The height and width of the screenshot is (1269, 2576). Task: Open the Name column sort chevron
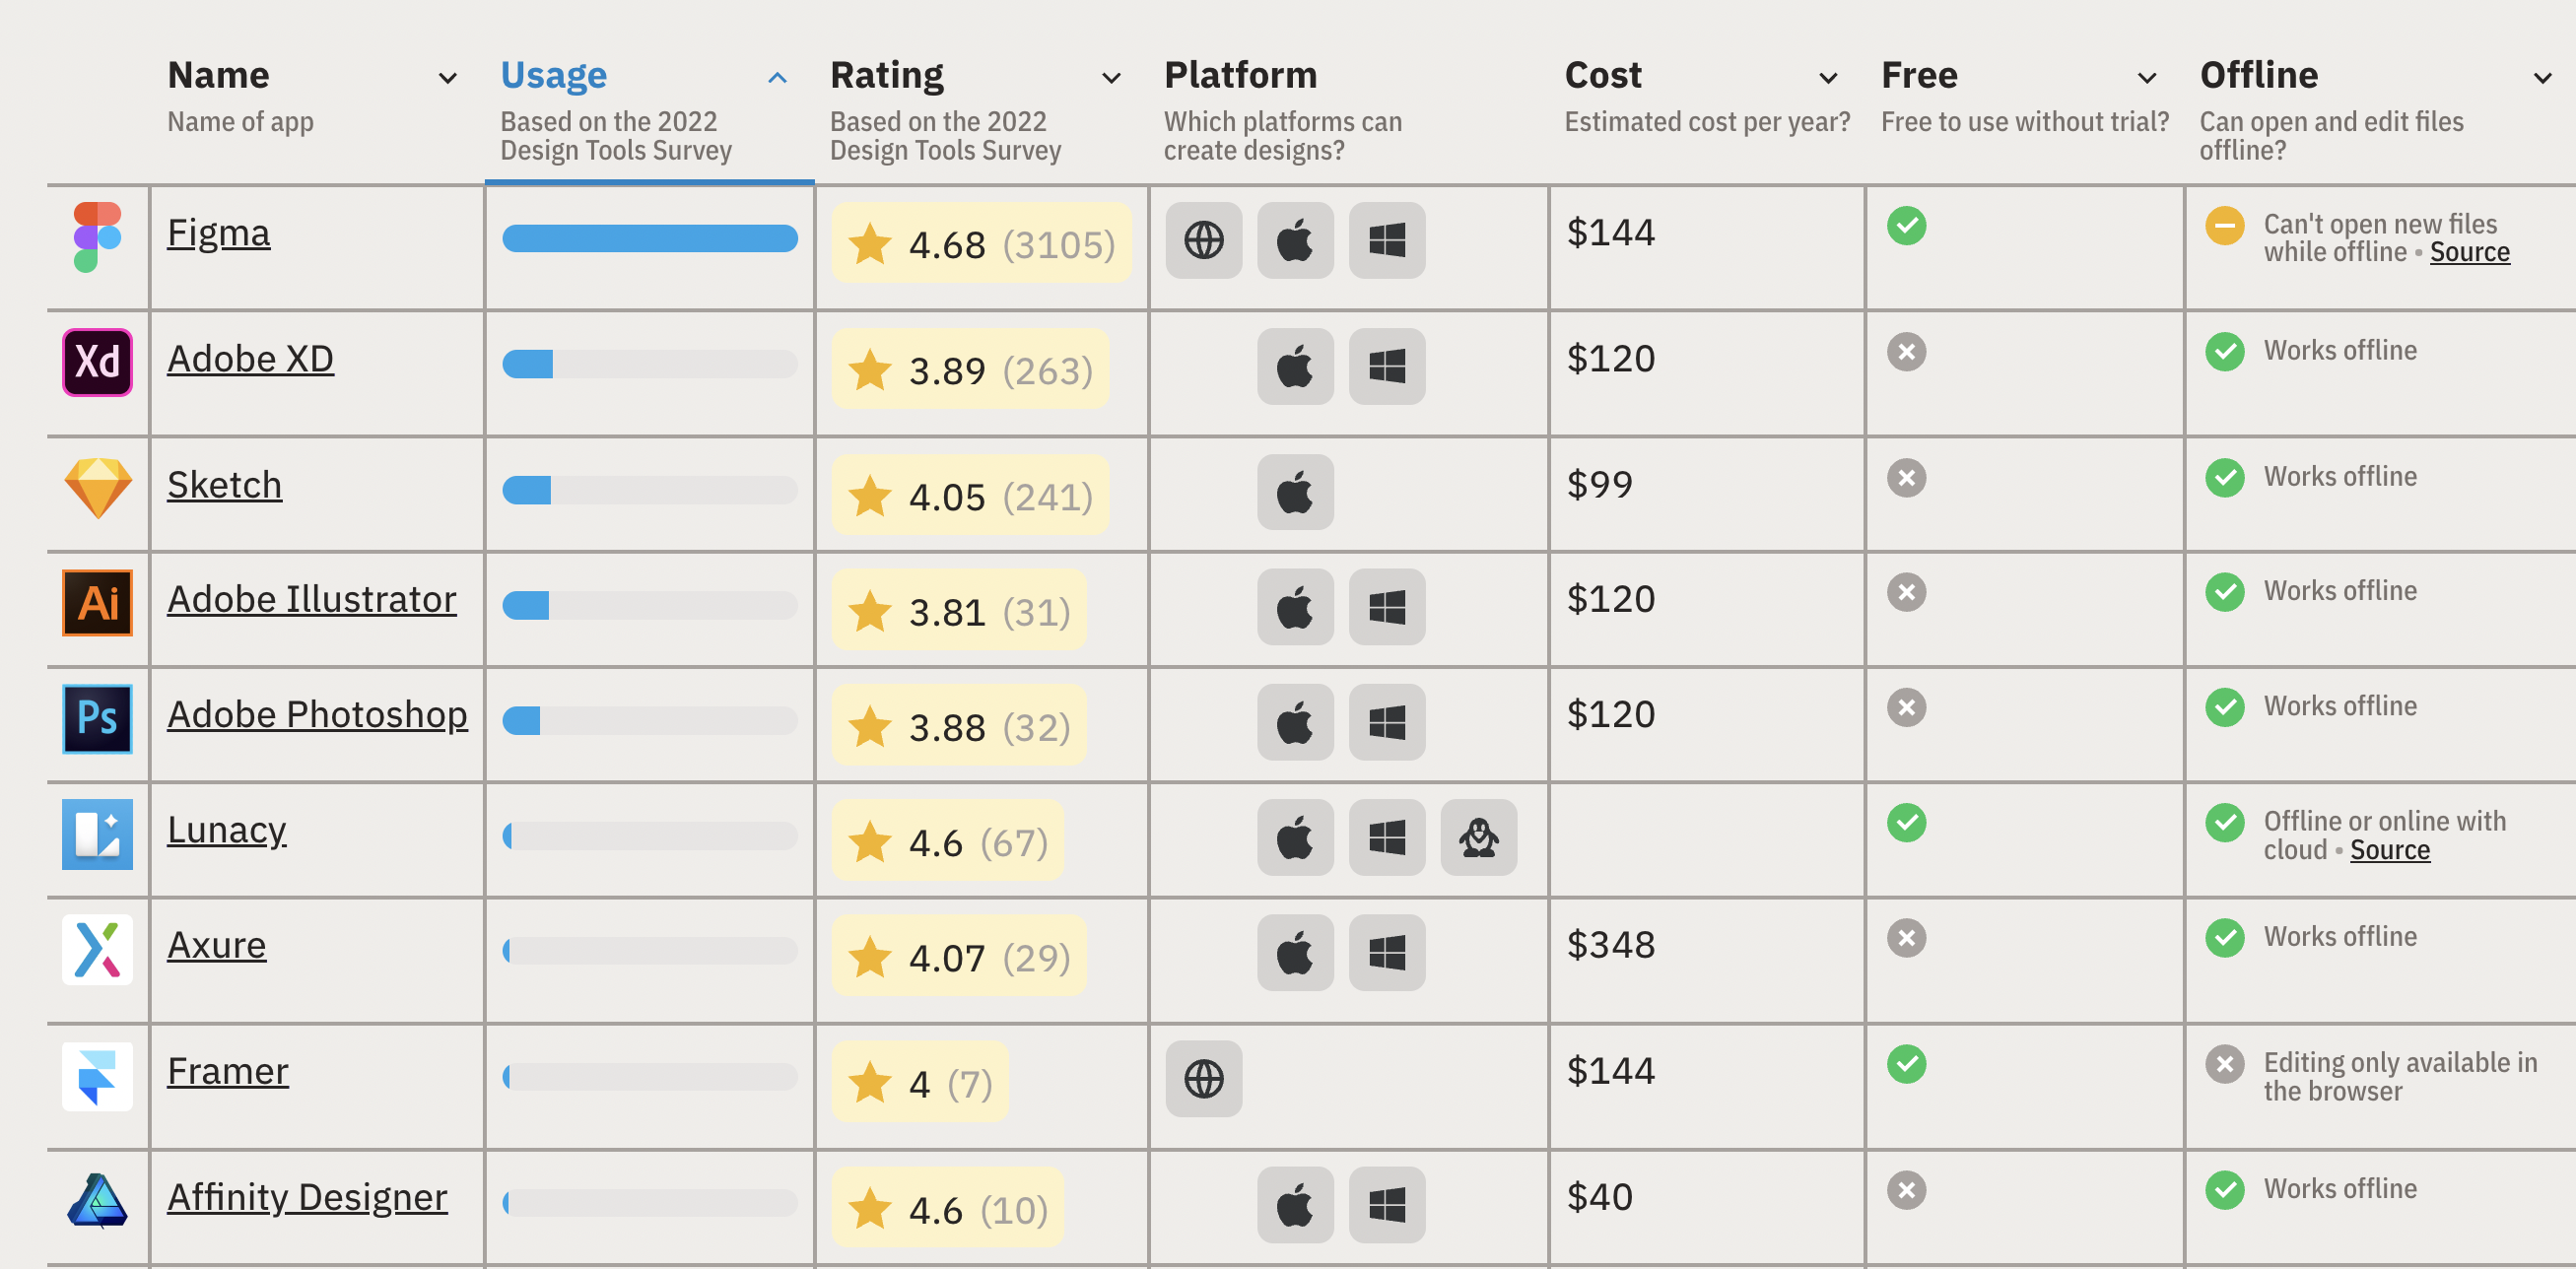(x=447, y=77)
